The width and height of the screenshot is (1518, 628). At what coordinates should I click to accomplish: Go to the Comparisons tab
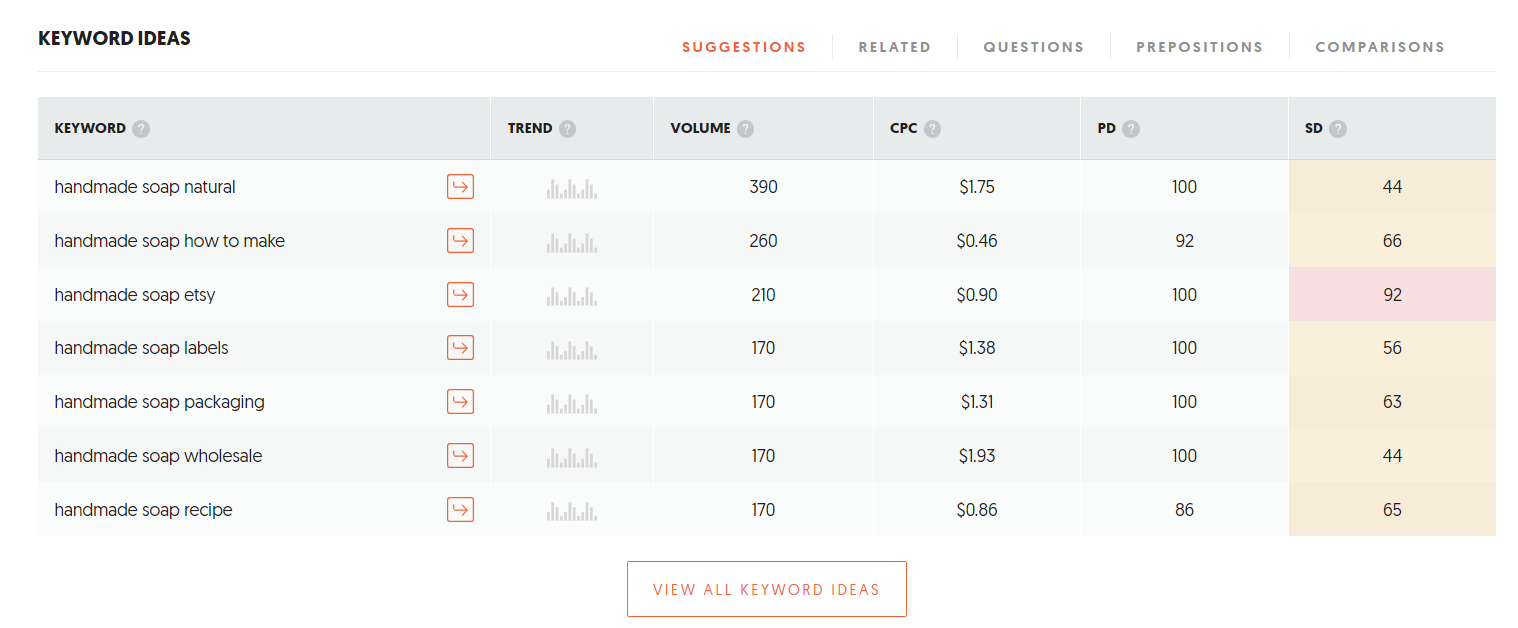click(1379, 47)
